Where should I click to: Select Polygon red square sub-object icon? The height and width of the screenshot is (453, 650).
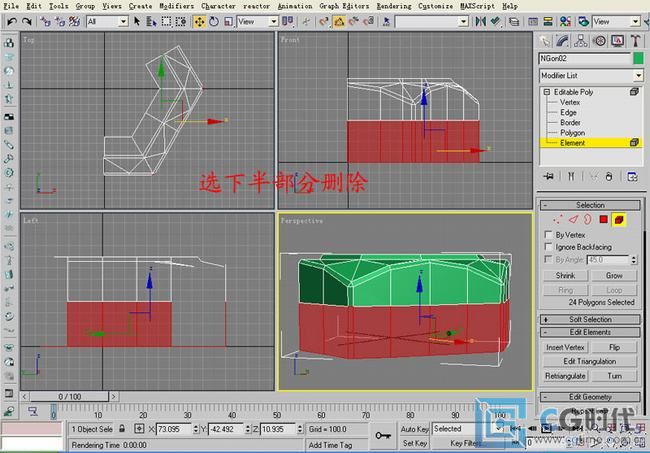point(604,220)
